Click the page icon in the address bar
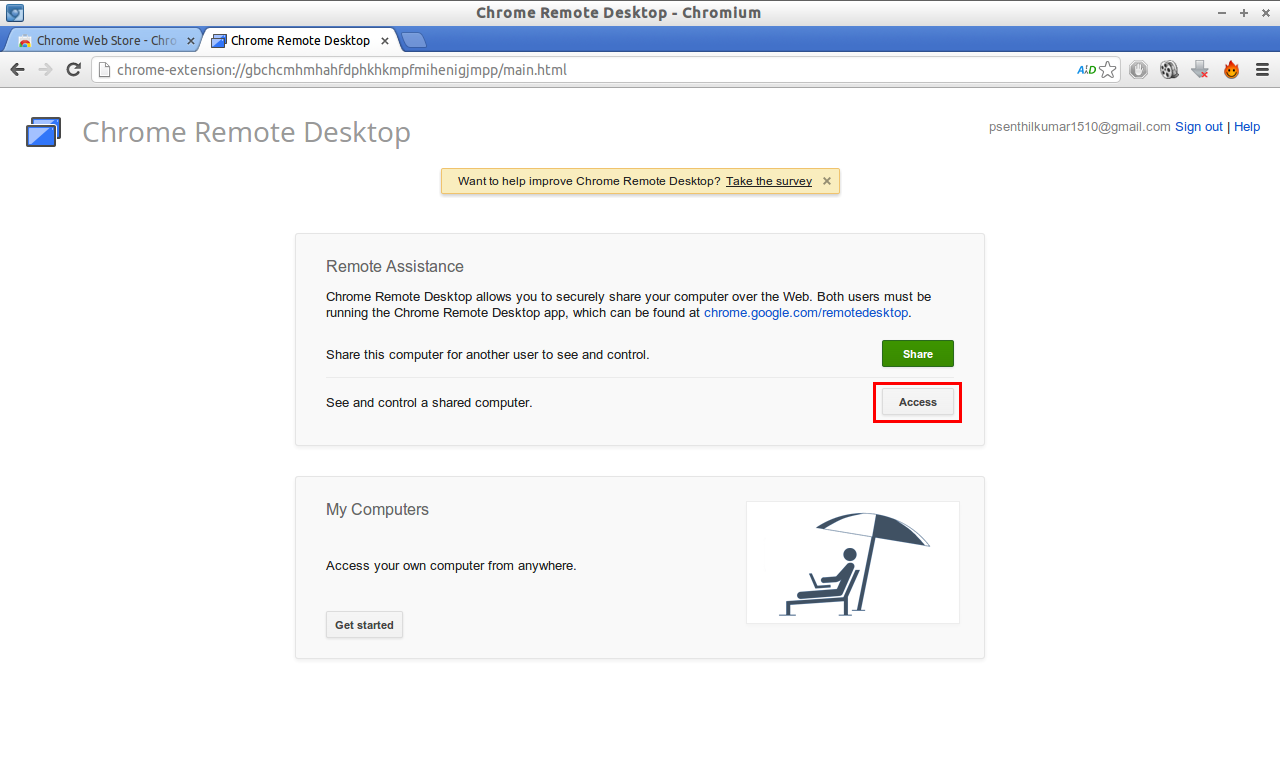 pos(104,70)
